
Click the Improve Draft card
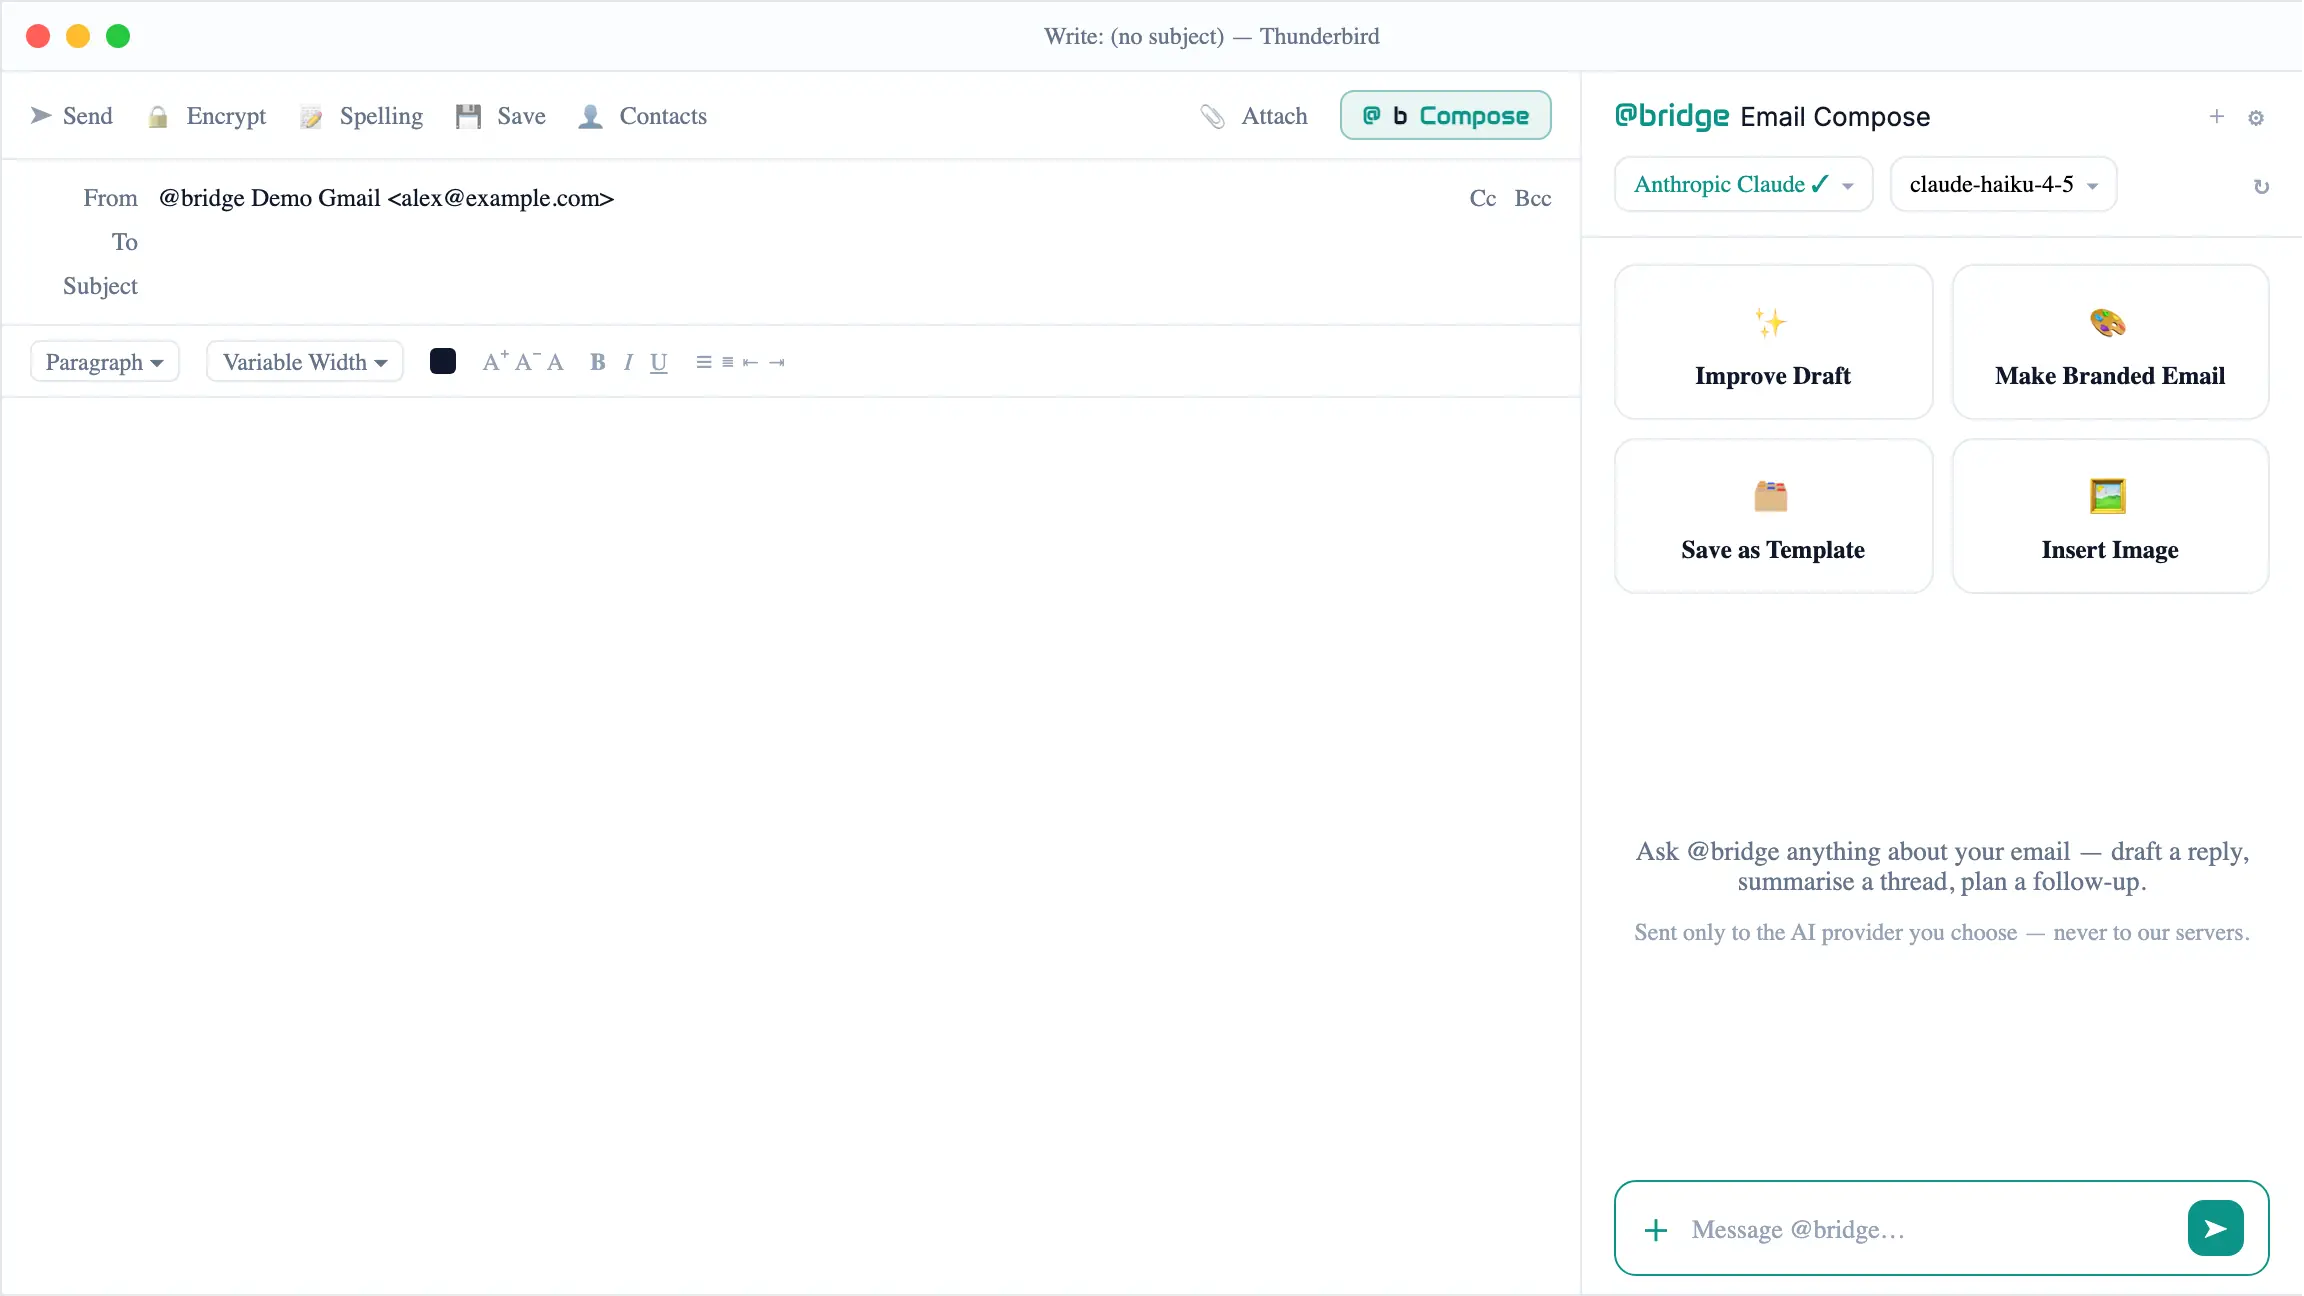click(1774, 342)
